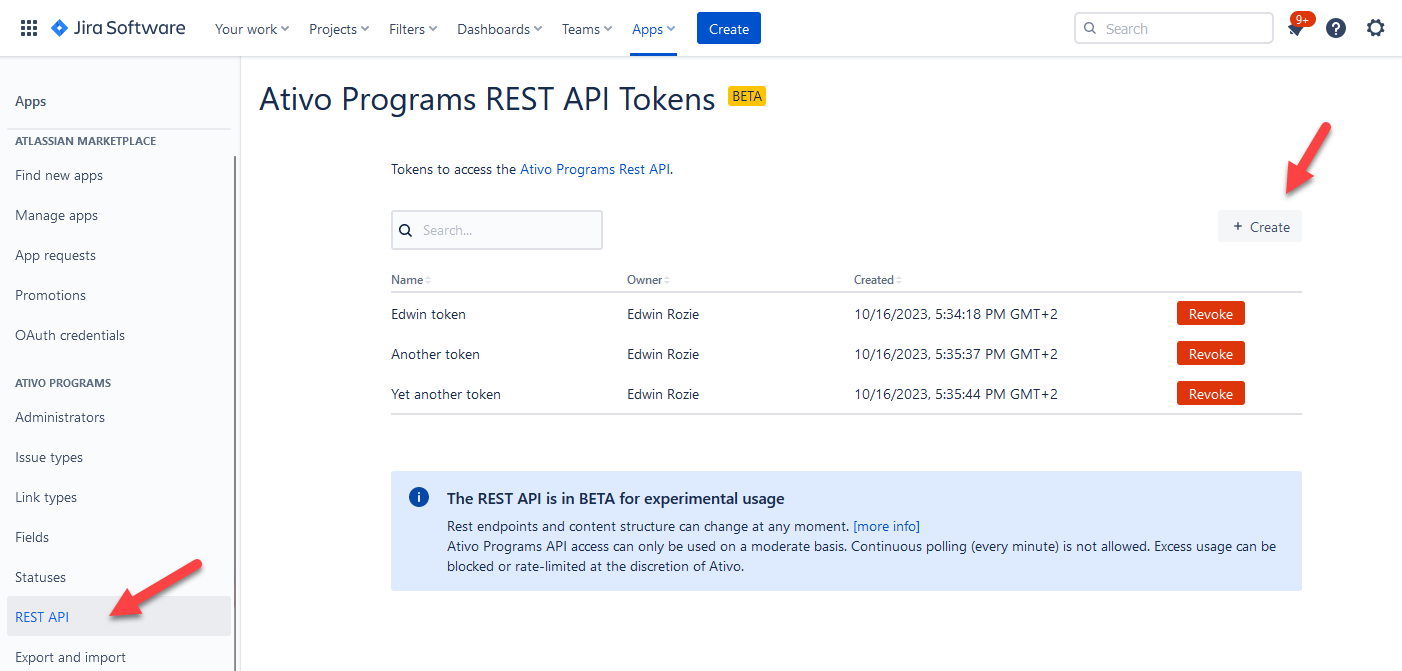Expand the Filters menu
The height and width of the screenshot is (671, 1402).
coord(413,29)
